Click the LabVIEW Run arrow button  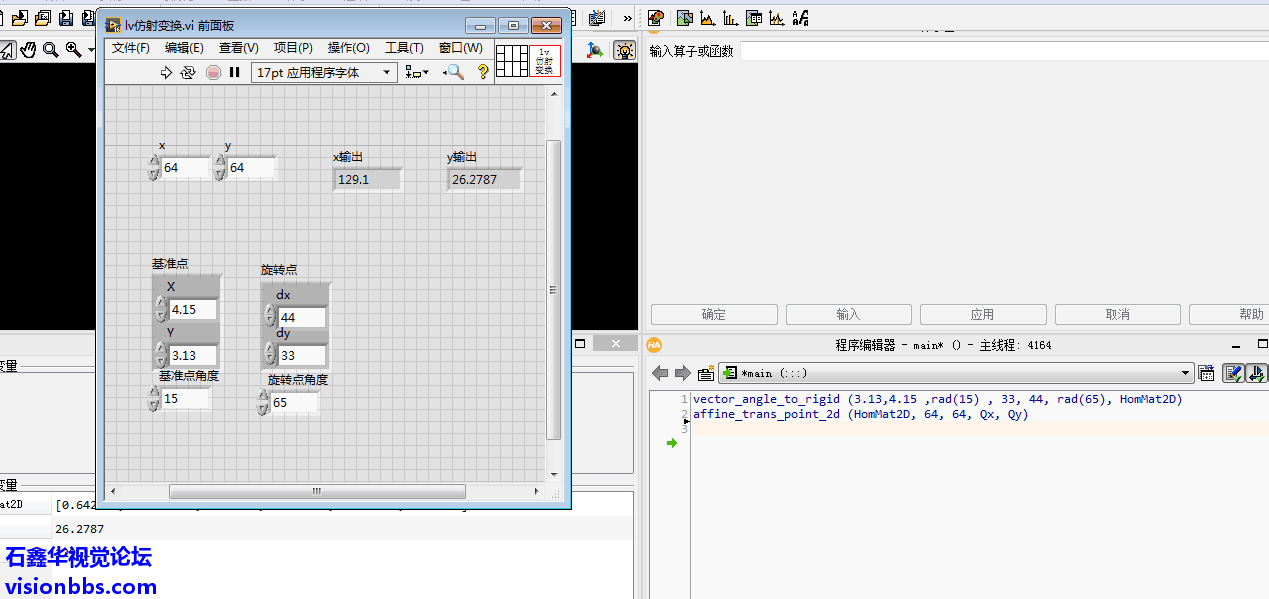tap(166, 72)
